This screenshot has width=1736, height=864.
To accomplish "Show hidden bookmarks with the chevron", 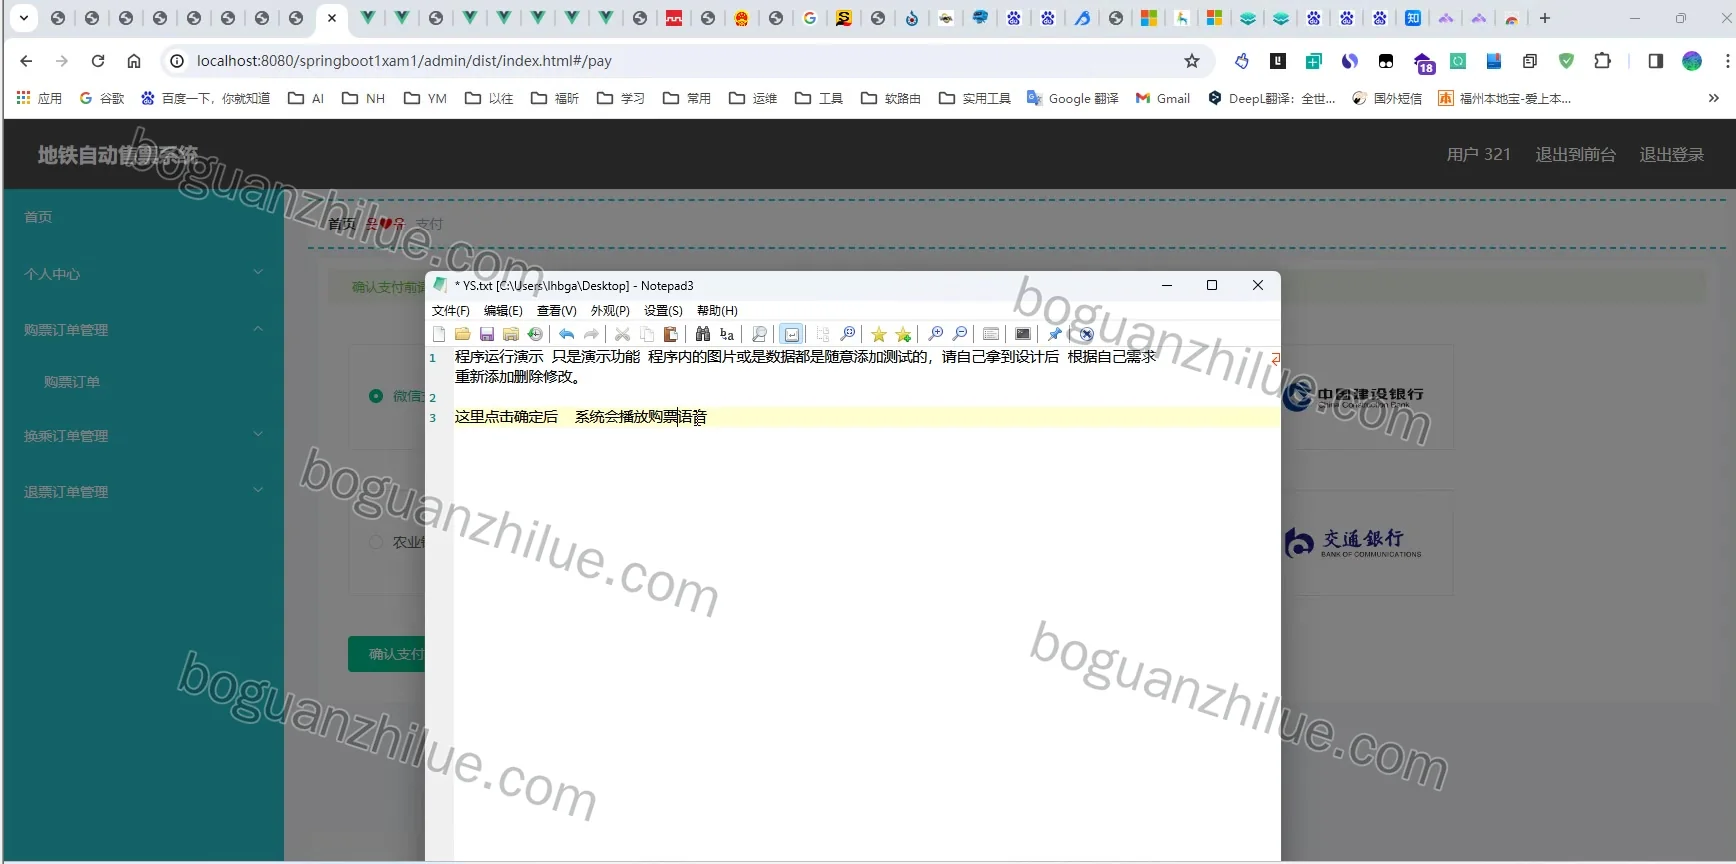I will 1713,98.
